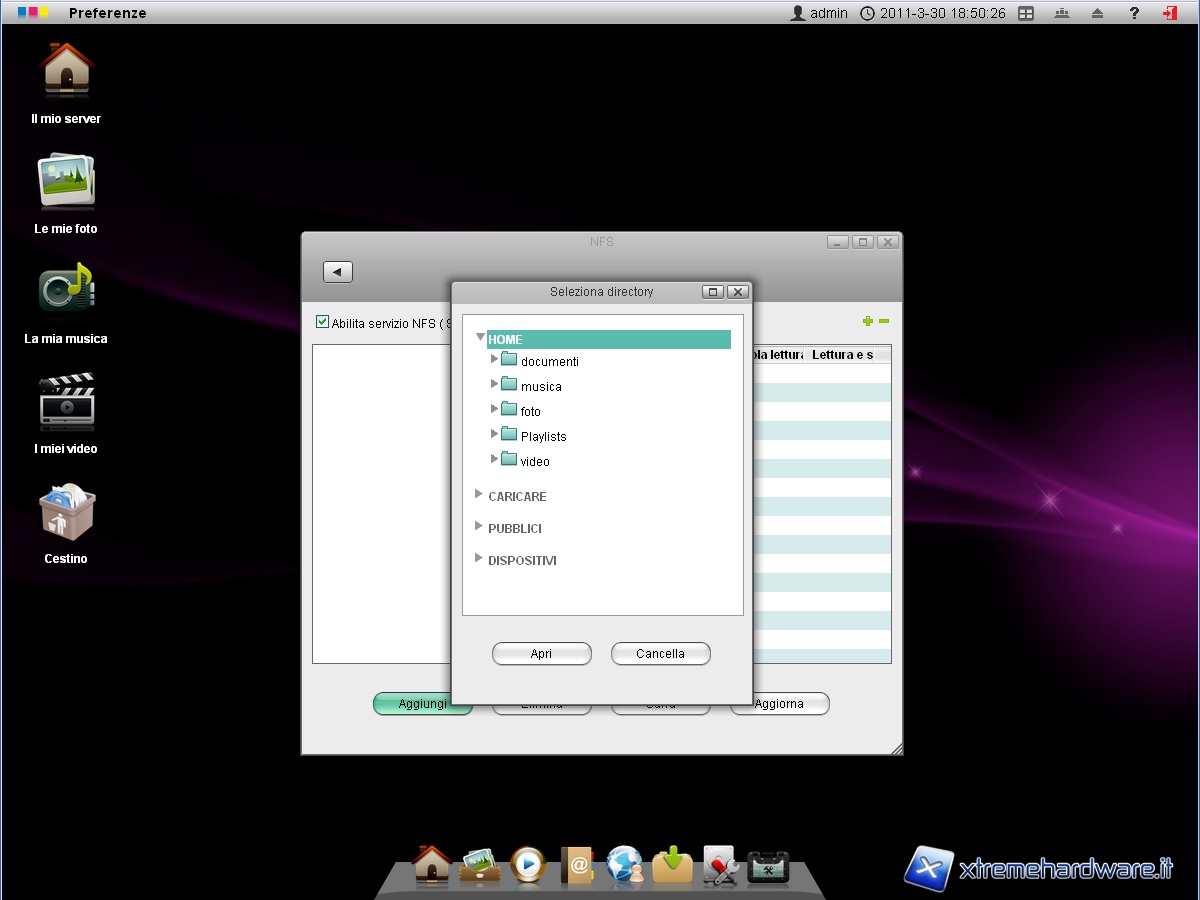
Task: Select the Playlists folder
Action: click(x=543, y=437)
